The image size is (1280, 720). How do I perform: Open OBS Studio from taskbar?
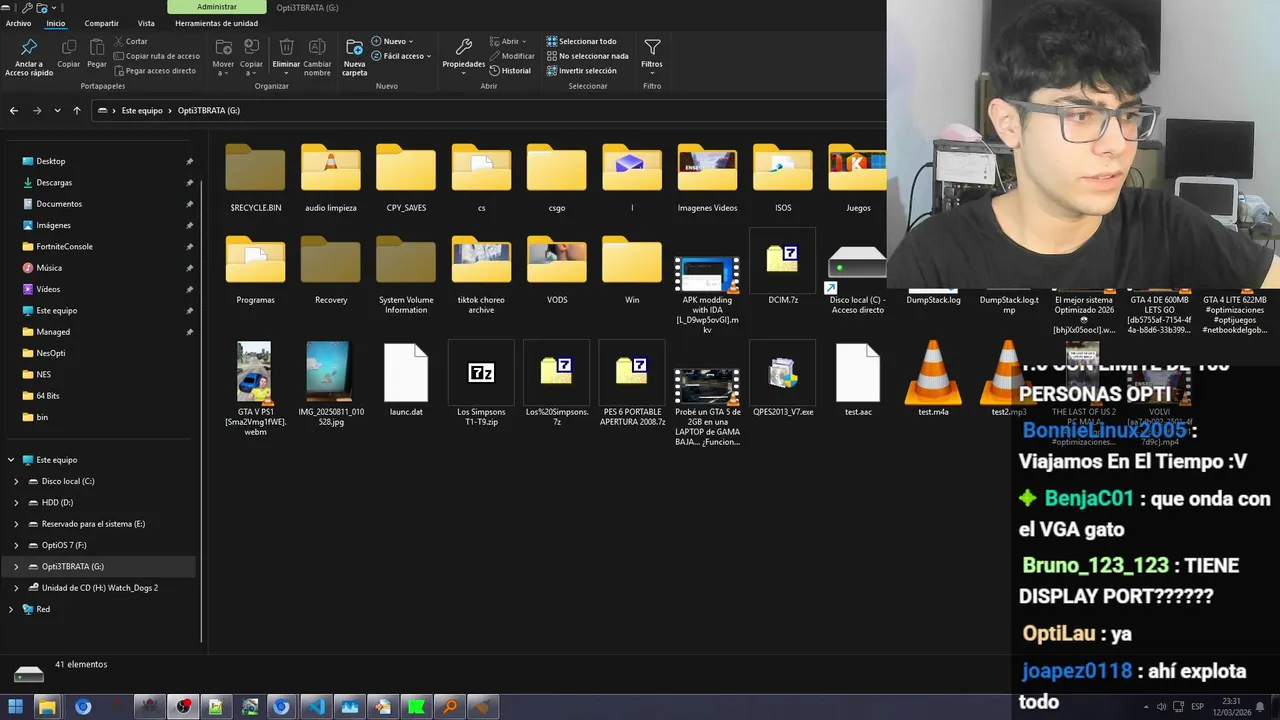[183, 707]
